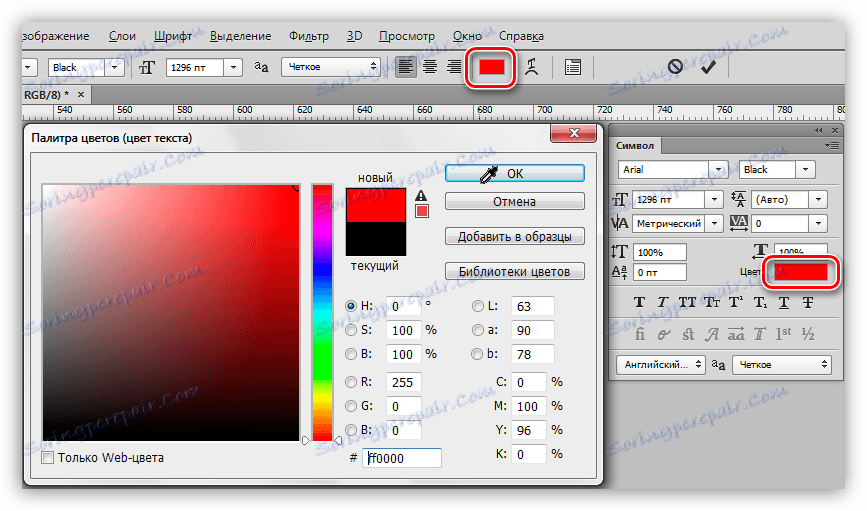Open the Выделение menu

(241, 36)
